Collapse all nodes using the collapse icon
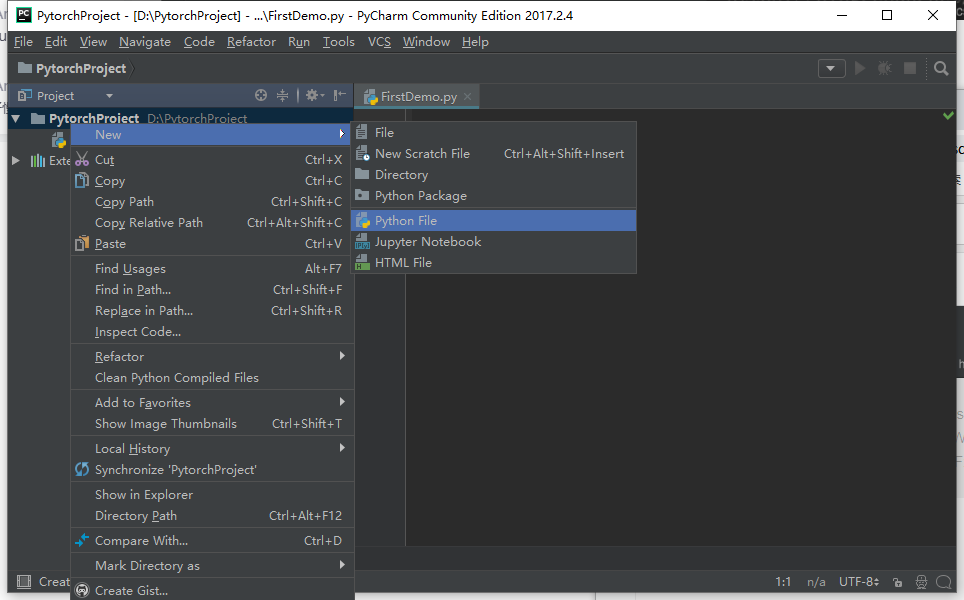Viewport: 964px width, 600px height. tap(283, 94)
